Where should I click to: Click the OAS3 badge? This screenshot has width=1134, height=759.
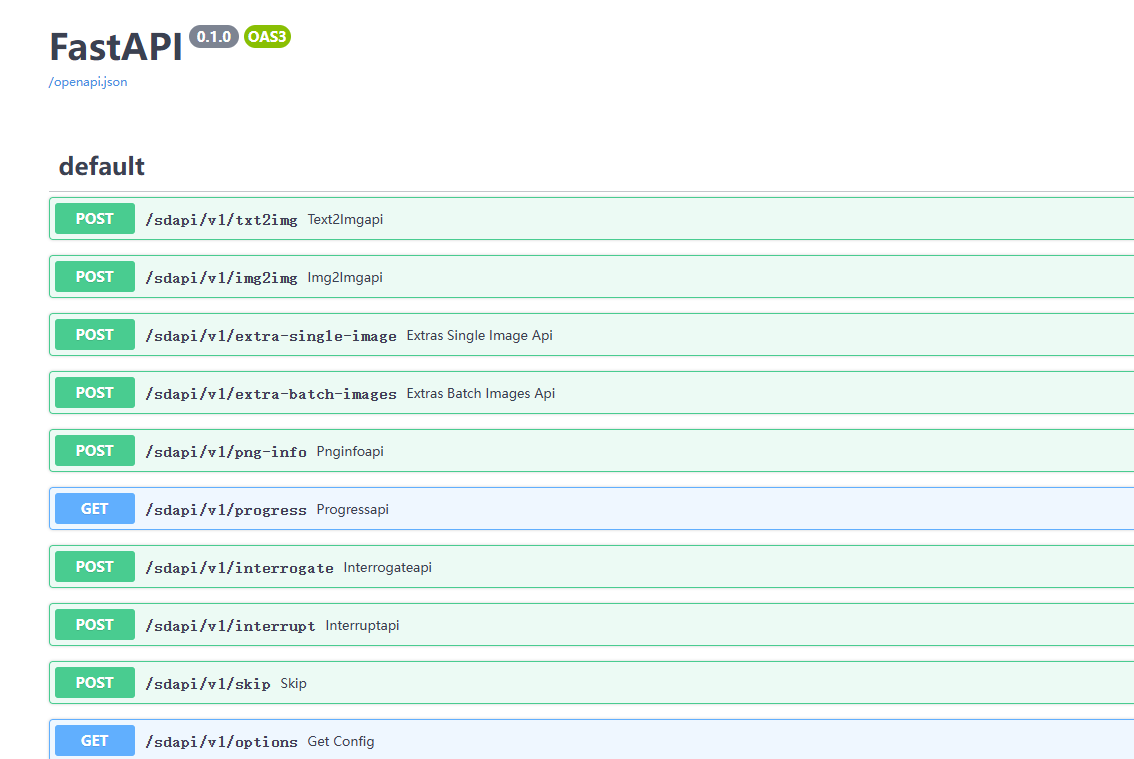tap(268, 36)
